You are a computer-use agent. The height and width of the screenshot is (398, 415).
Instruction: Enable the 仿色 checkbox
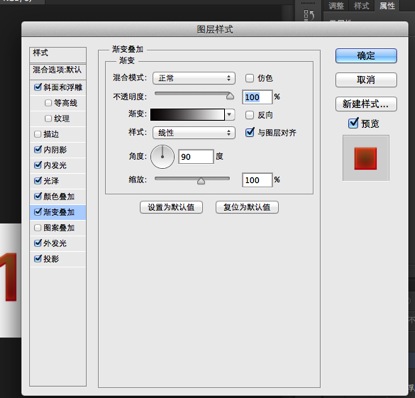[249, 78]
